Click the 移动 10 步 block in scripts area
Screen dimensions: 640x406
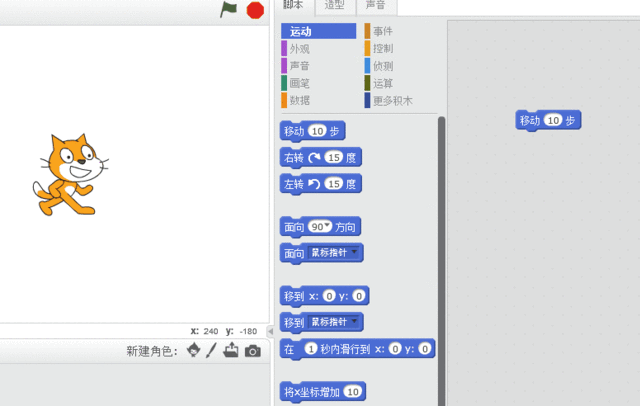(548, 120)
